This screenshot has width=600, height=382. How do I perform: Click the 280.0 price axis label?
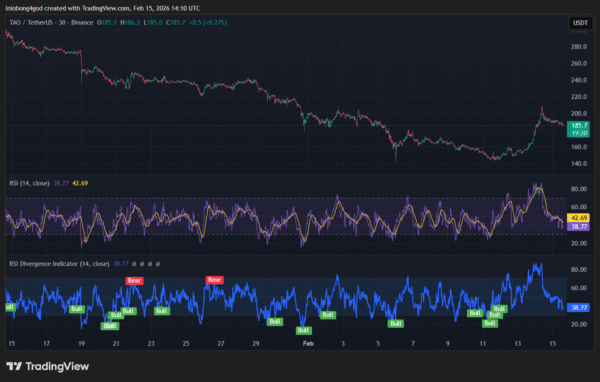(579, 47)
